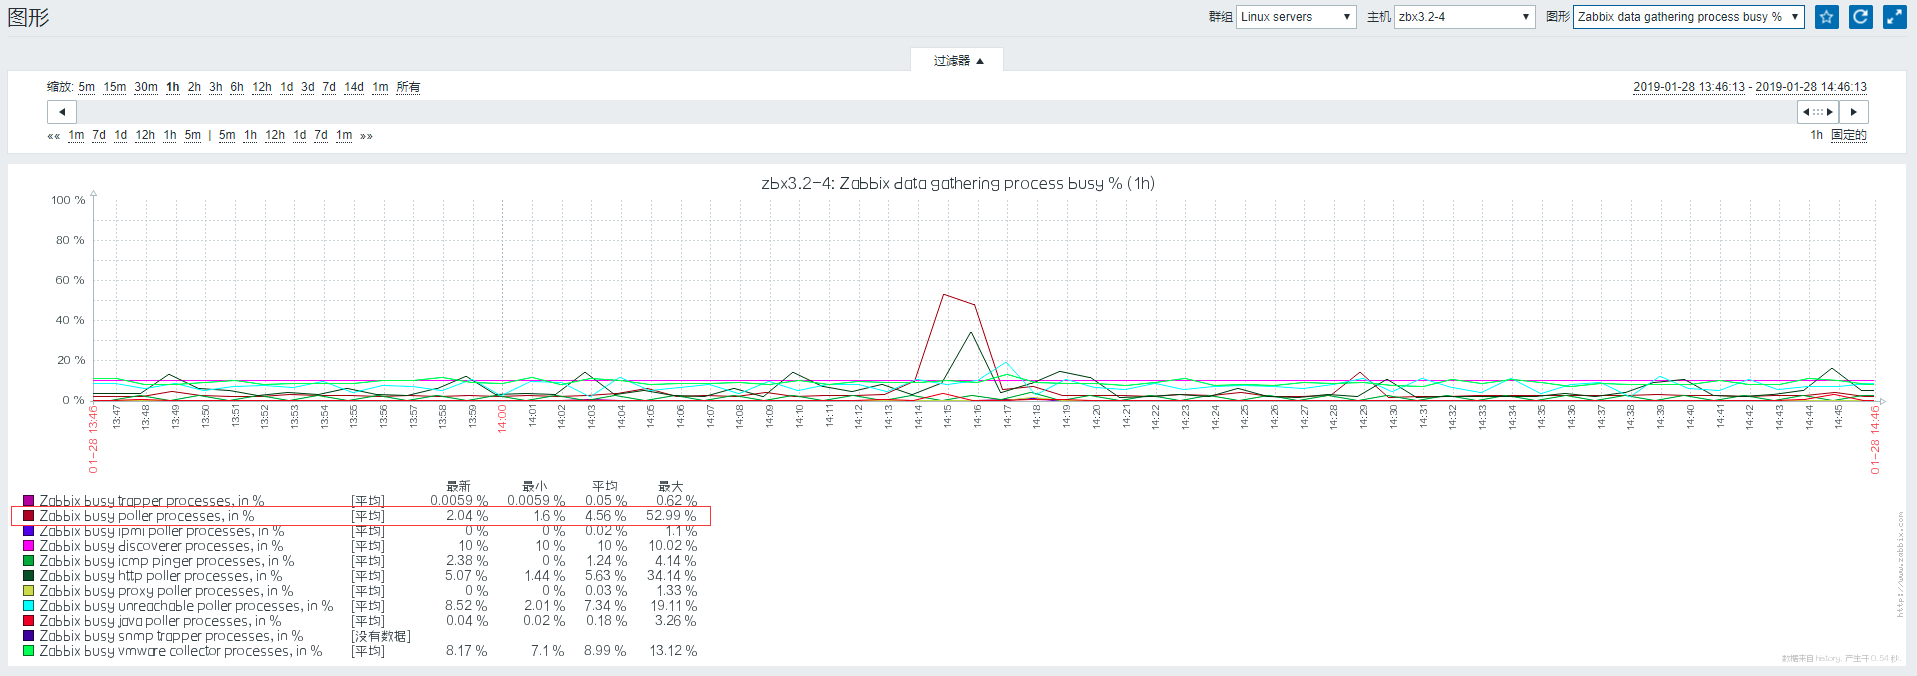
Task: Grab the time scrollbar slider handle
Action: (x=1818, y=112)
